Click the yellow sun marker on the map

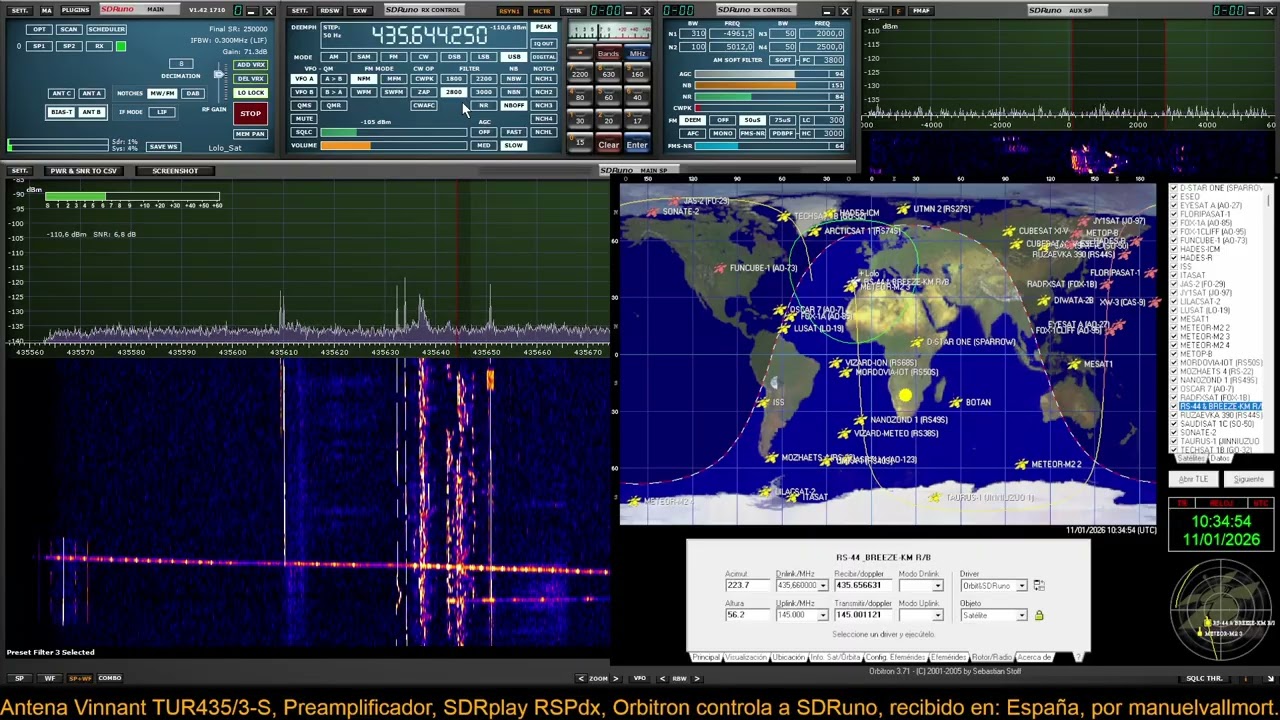click(905, 396)
